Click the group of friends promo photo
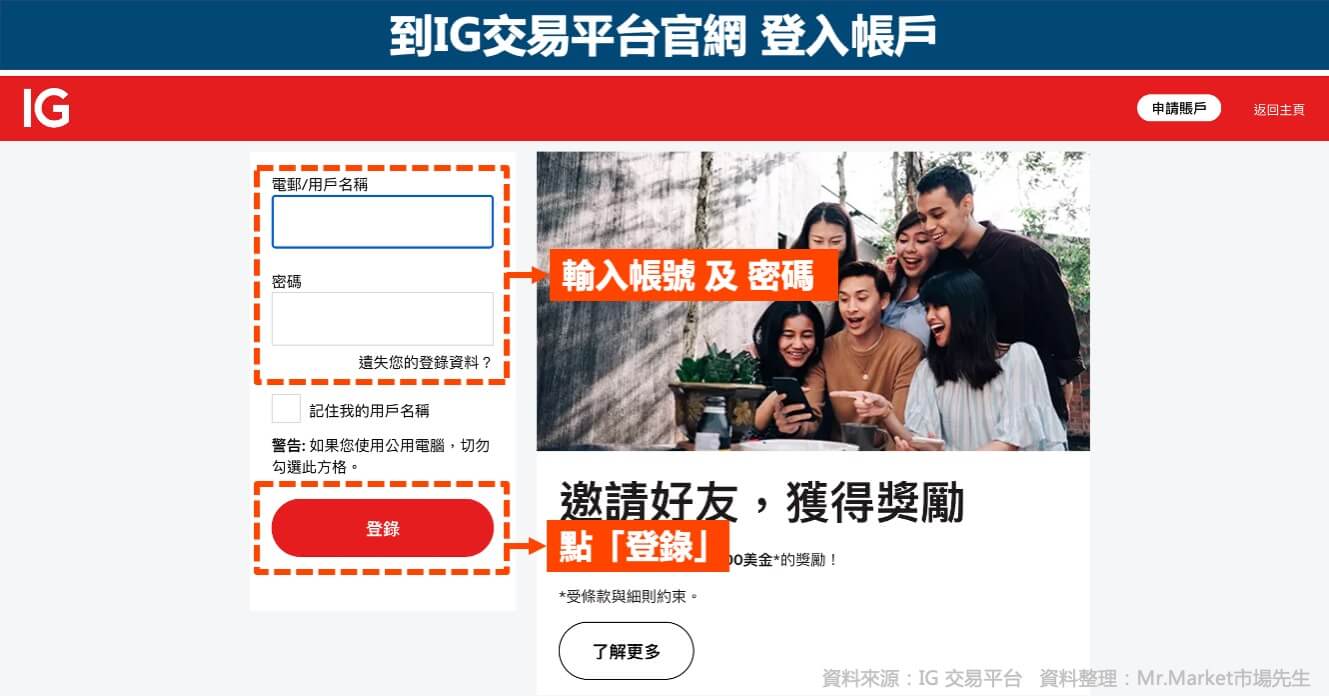 813,301
